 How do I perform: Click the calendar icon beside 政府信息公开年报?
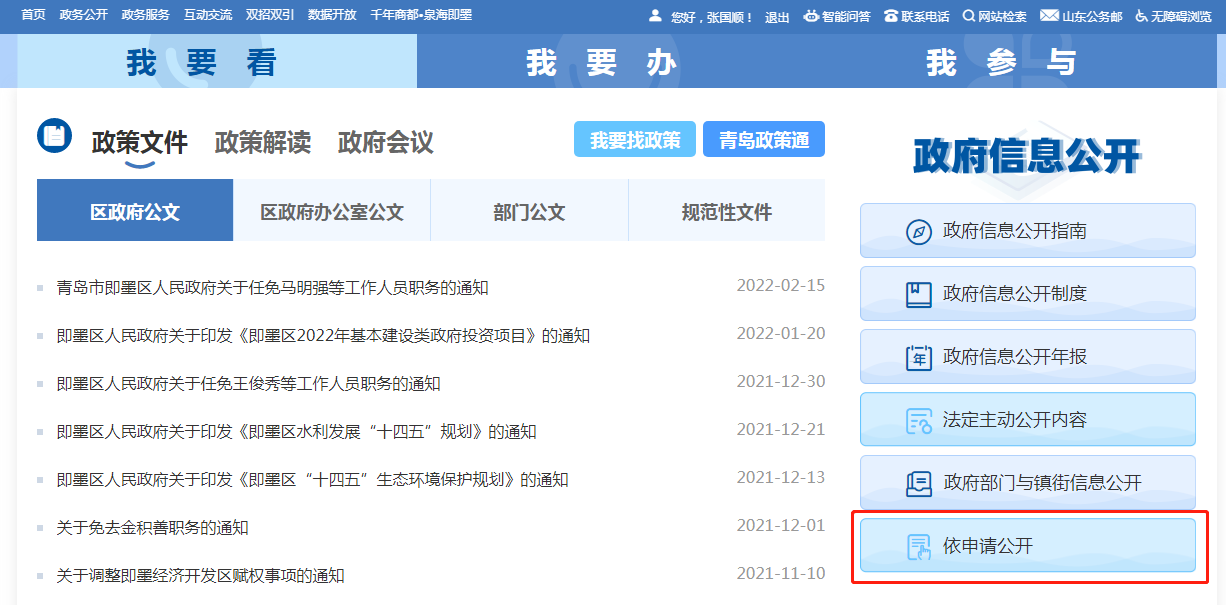pos(918,357)
